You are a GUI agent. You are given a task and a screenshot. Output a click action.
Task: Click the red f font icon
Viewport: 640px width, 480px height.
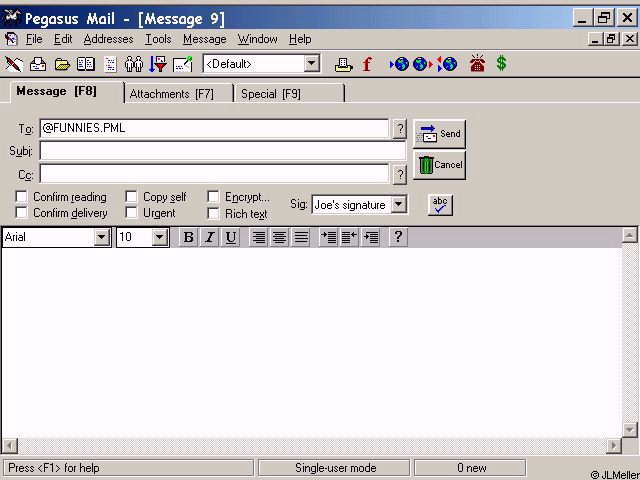[367, 64]
